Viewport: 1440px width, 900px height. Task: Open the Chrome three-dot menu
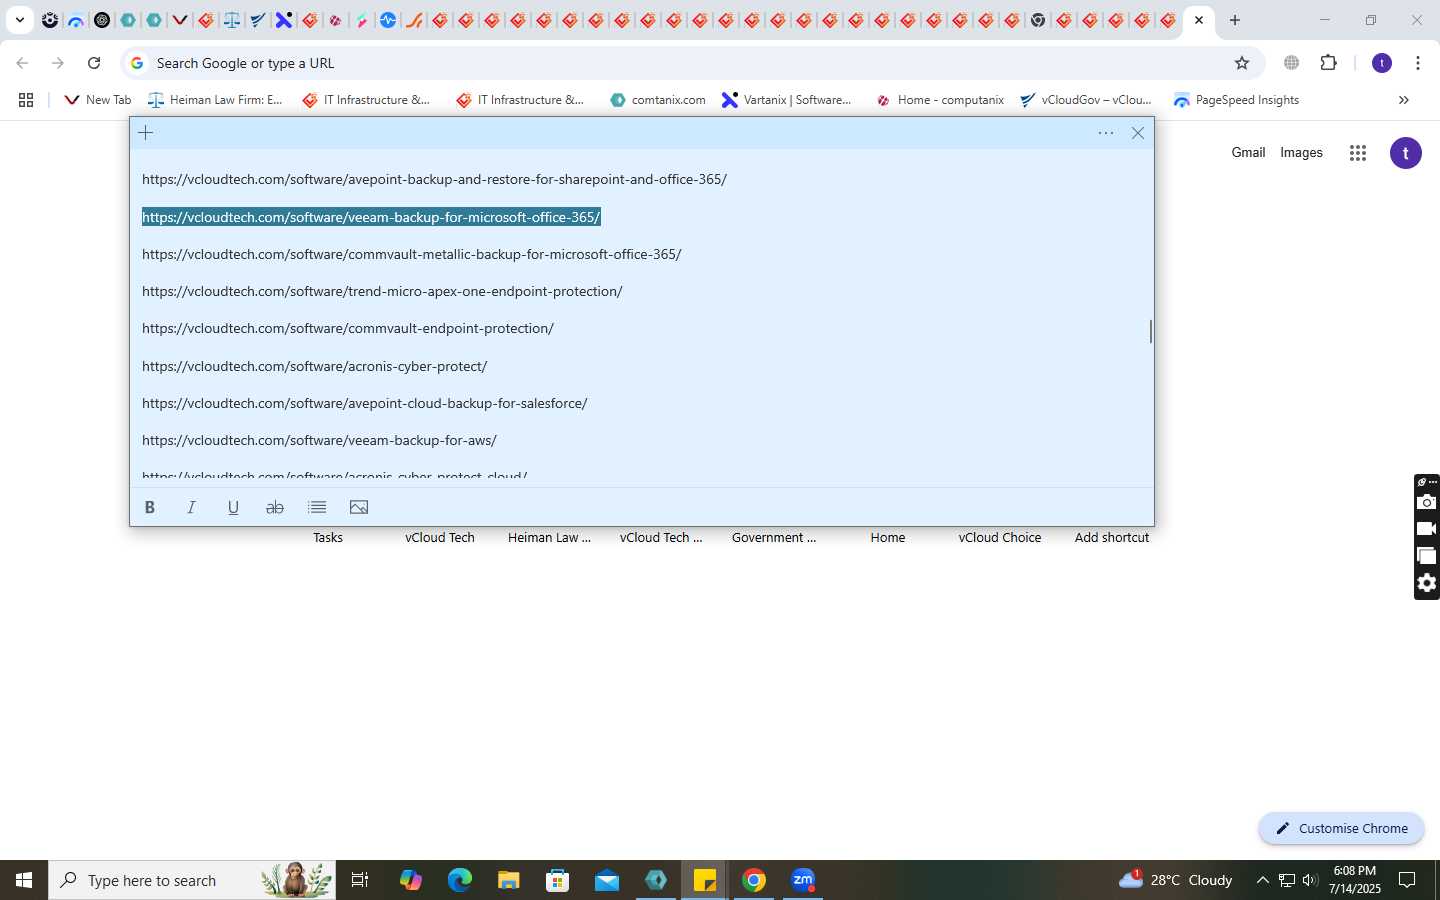pyautogui.click(x=1418, y=63)
